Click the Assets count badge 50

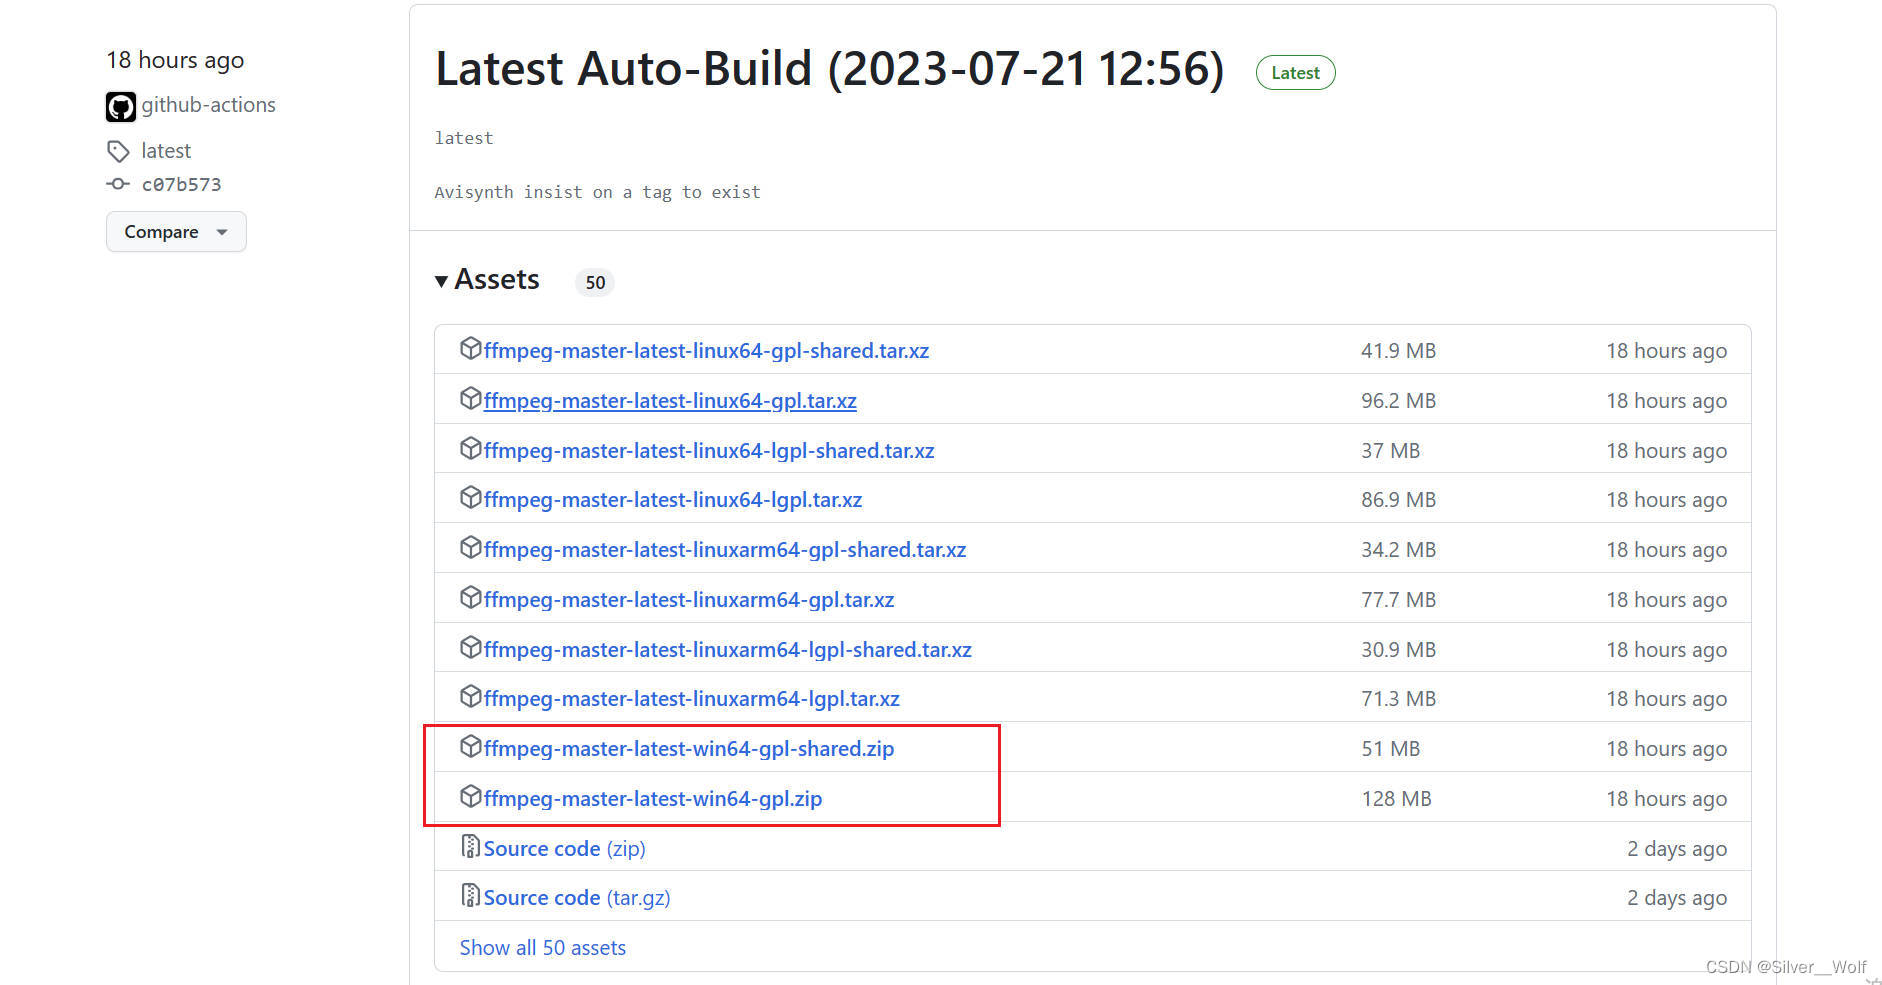click(x=595, y=283)
